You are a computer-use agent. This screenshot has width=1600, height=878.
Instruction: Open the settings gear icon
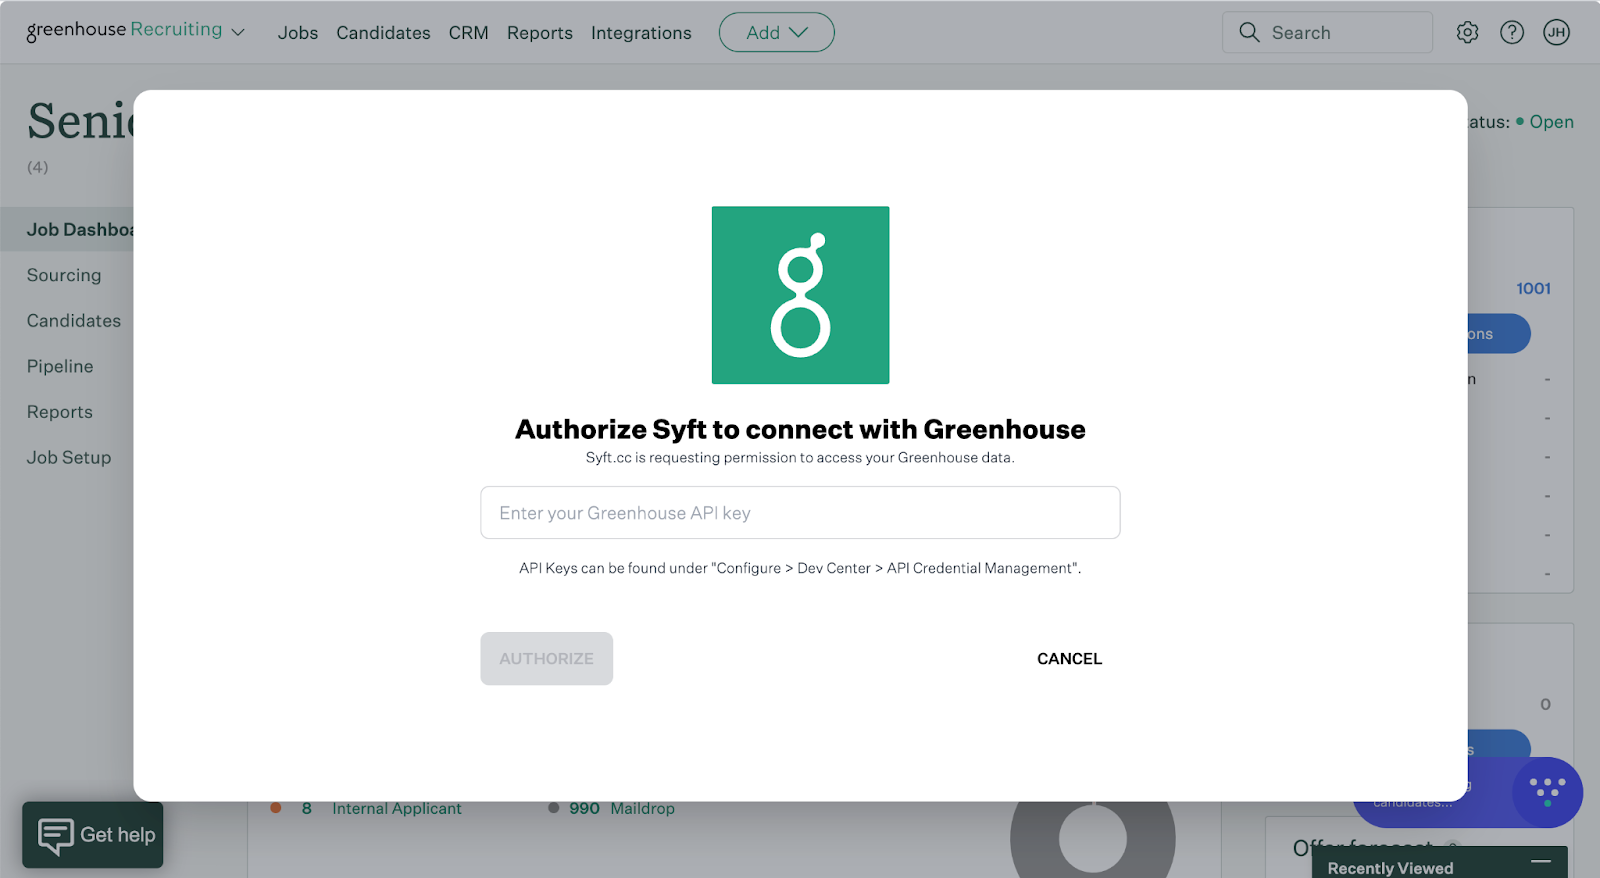click(1467, 32)
